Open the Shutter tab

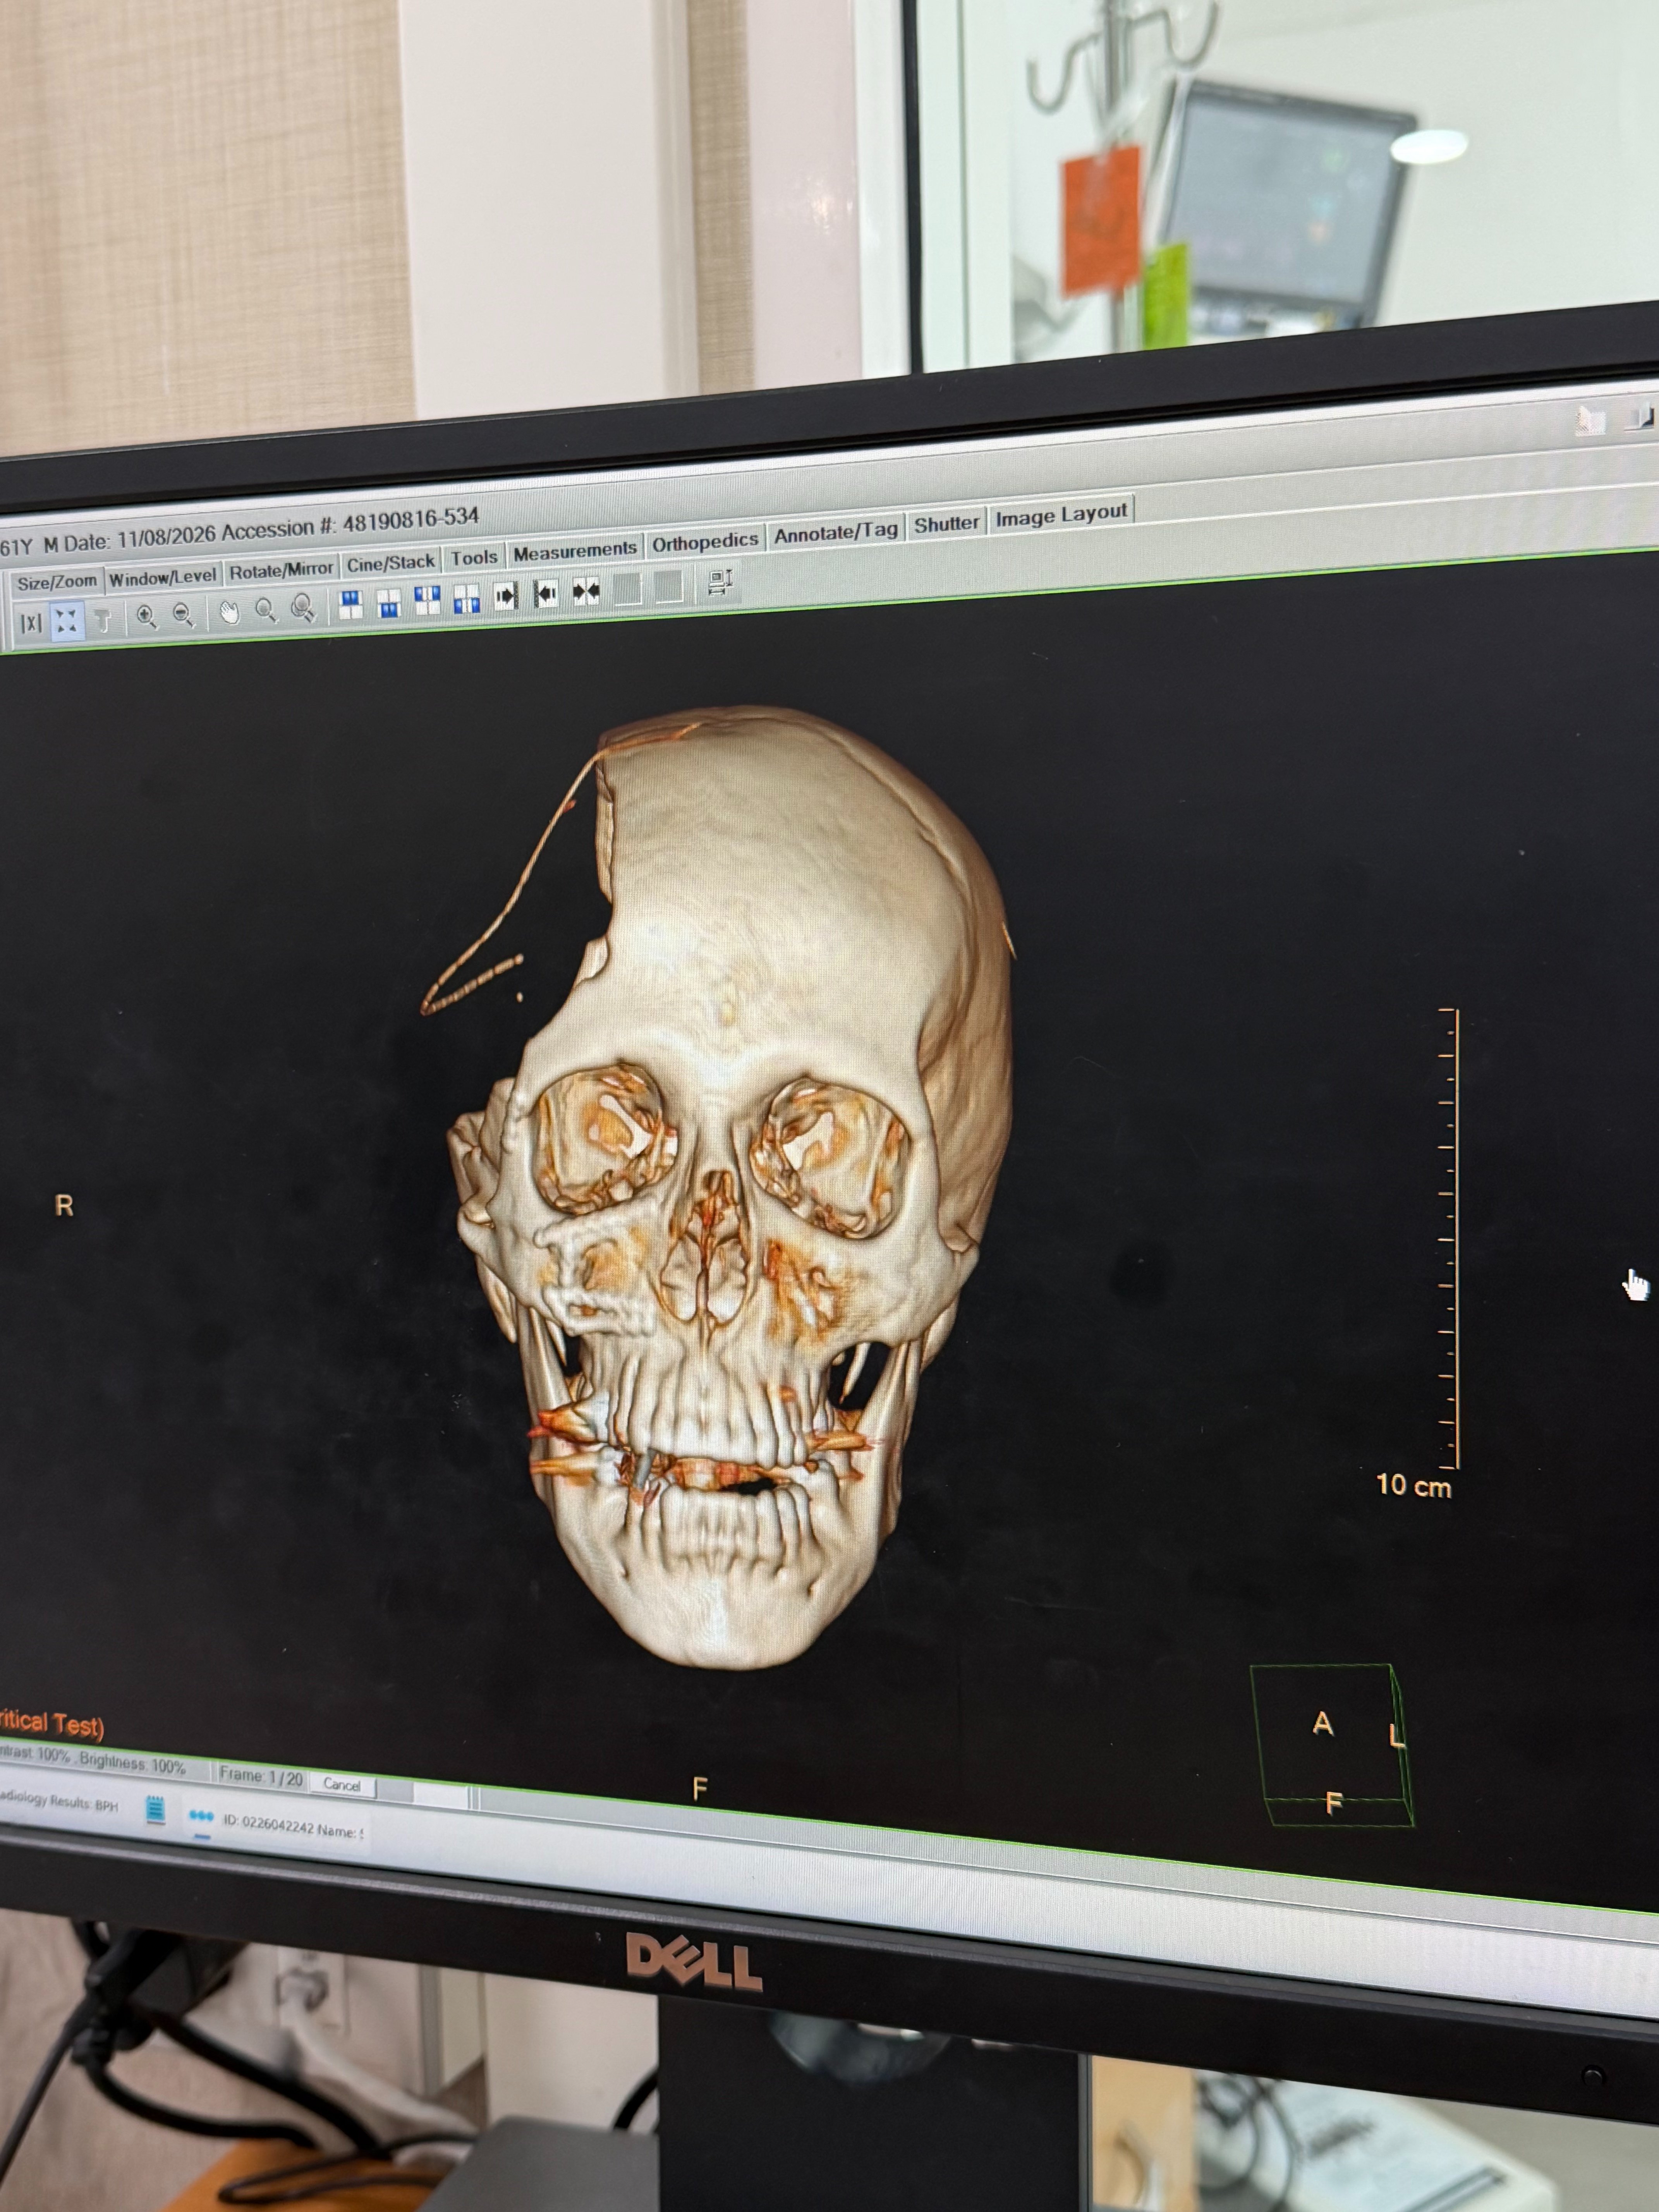click(946, 524)
